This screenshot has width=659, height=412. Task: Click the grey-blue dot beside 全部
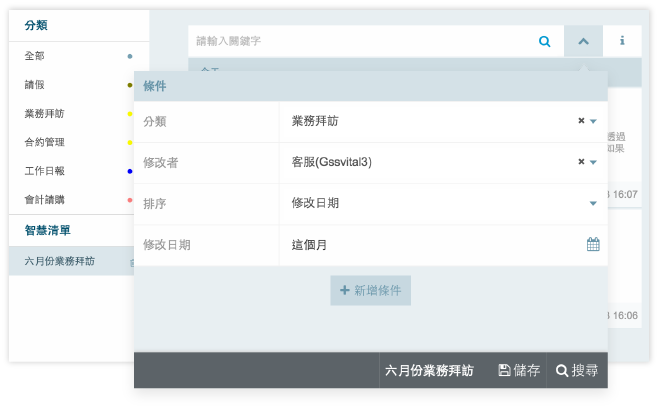130,56
